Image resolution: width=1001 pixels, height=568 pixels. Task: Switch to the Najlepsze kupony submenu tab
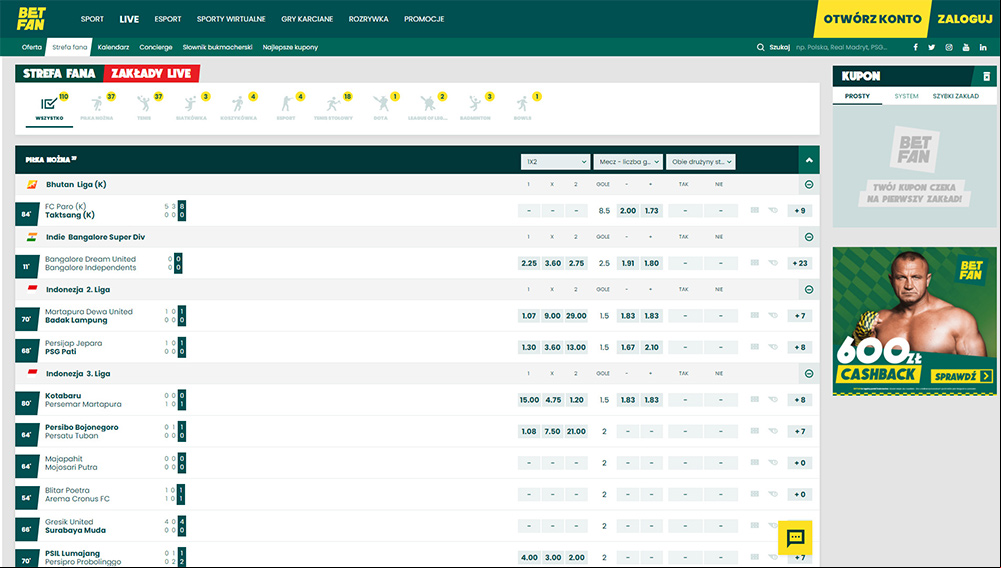click(290, 47)
